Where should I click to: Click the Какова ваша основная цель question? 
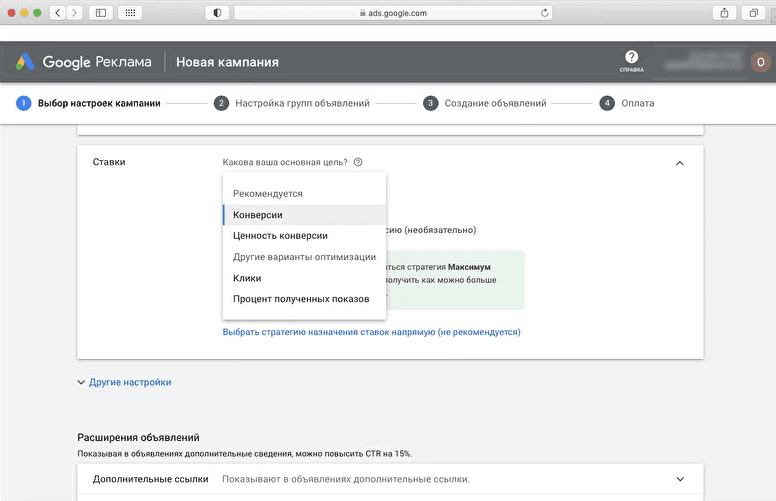click(x=285, y=162)
